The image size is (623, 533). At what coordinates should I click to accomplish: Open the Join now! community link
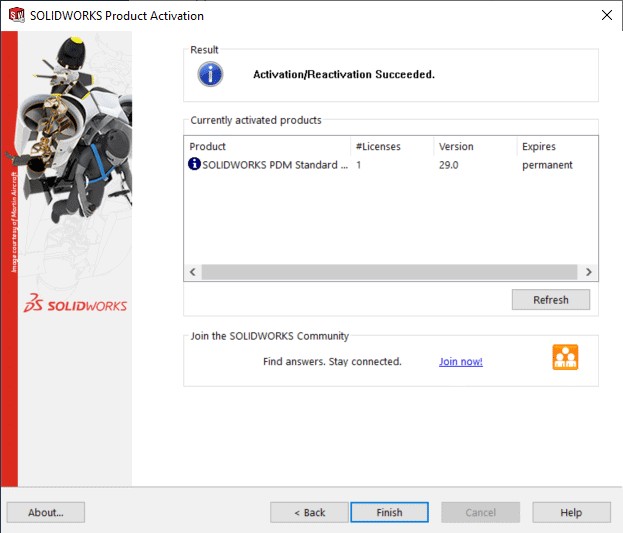click(x=460, y=362)
